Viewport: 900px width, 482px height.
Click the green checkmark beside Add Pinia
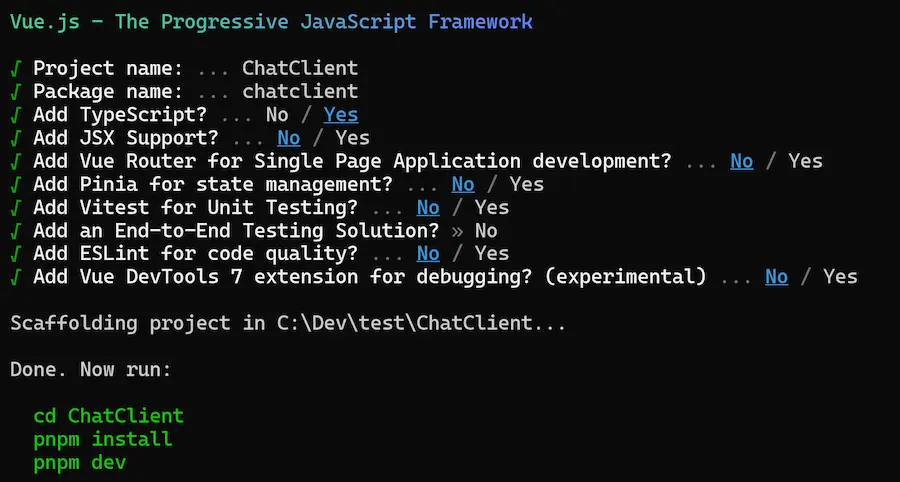point(16,185)
